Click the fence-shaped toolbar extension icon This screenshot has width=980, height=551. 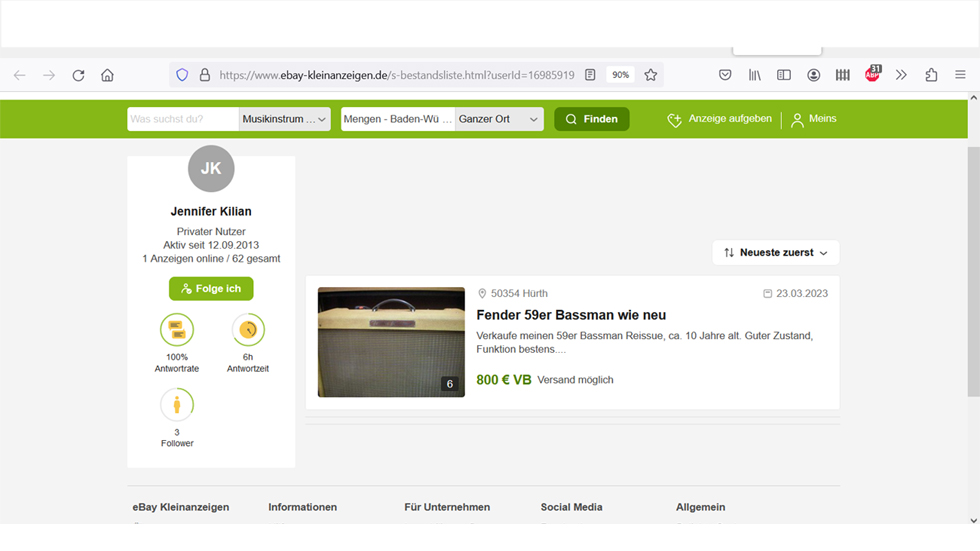842,75
